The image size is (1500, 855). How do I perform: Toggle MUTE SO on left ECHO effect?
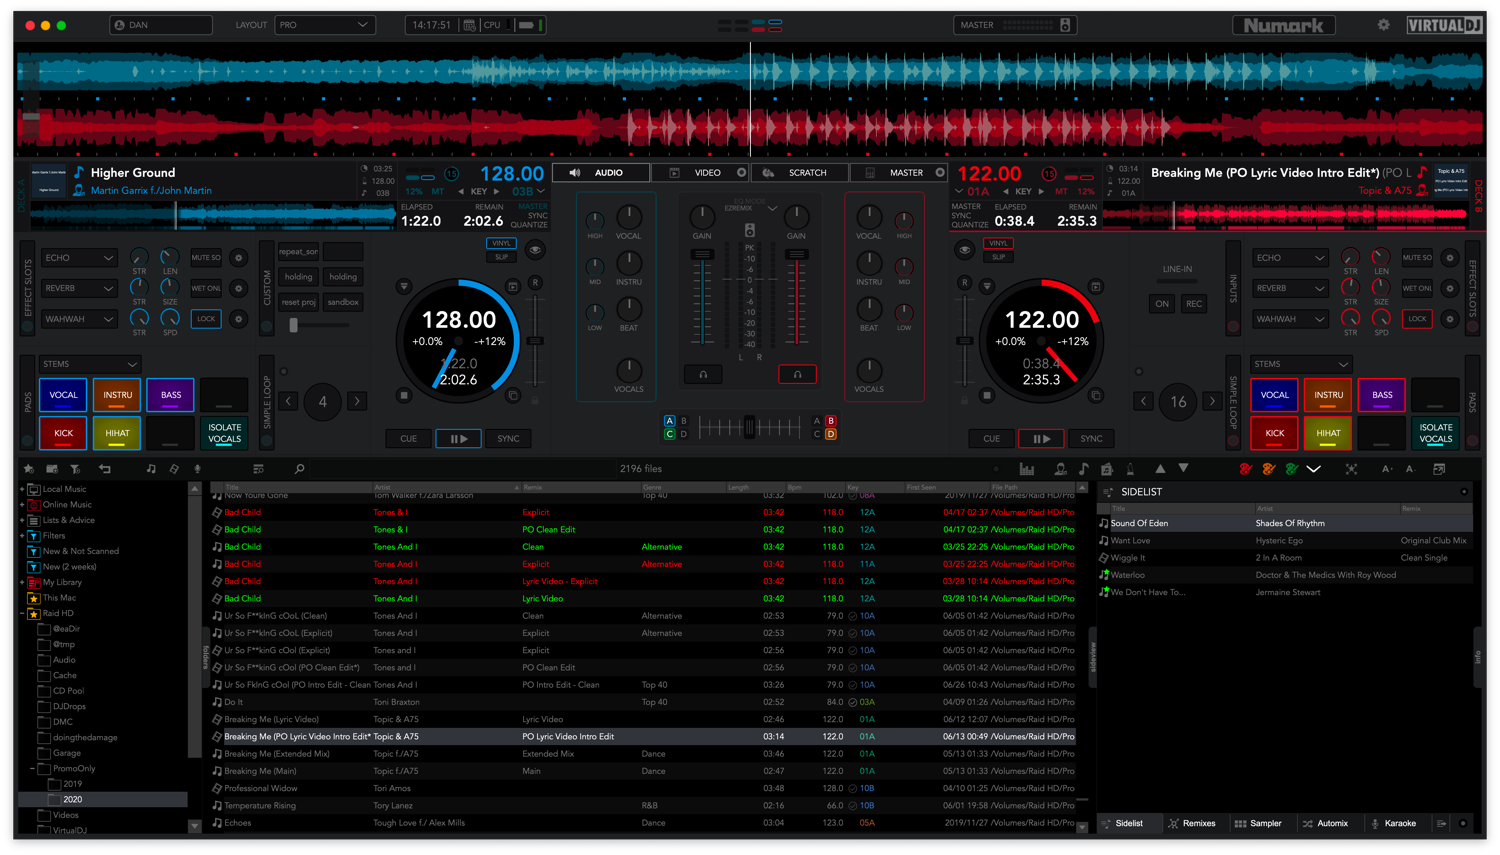click(x=206, y=258)
